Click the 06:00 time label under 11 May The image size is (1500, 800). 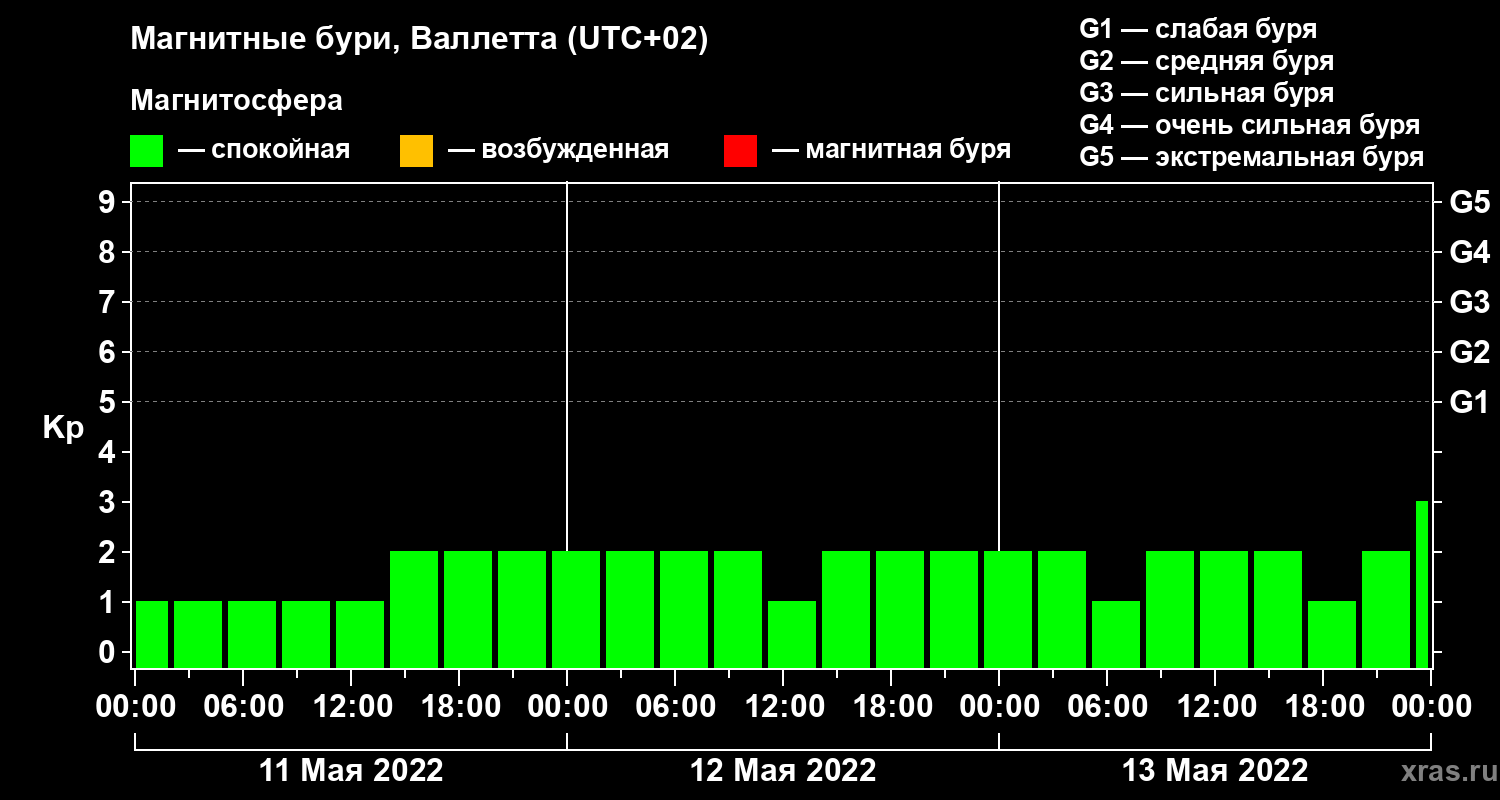pyautogui.click(x=243, y=706)
